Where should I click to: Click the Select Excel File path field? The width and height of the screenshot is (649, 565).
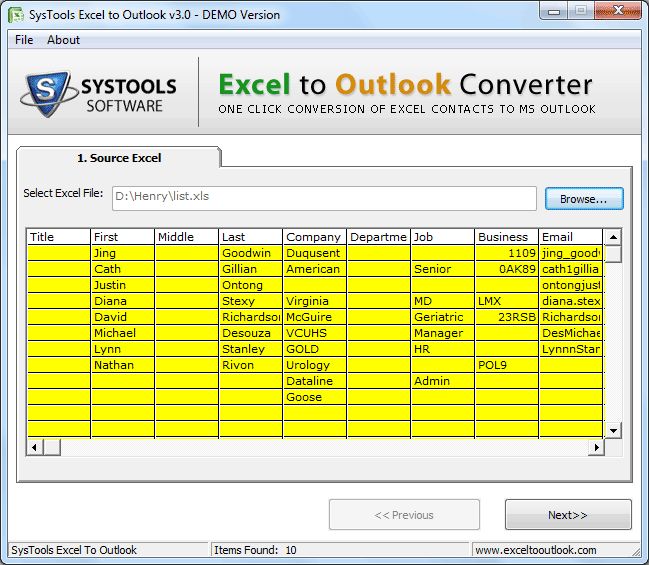324,198
